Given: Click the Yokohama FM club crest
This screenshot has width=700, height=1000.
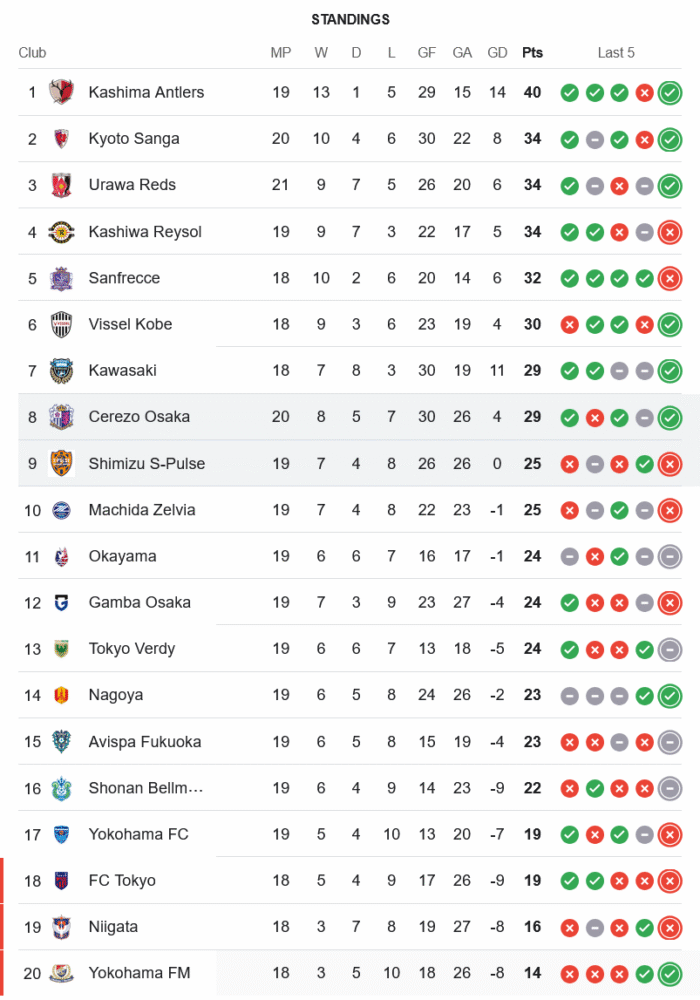Looking at the screenshot, I should pyautogui.click(x=62, y=973).
